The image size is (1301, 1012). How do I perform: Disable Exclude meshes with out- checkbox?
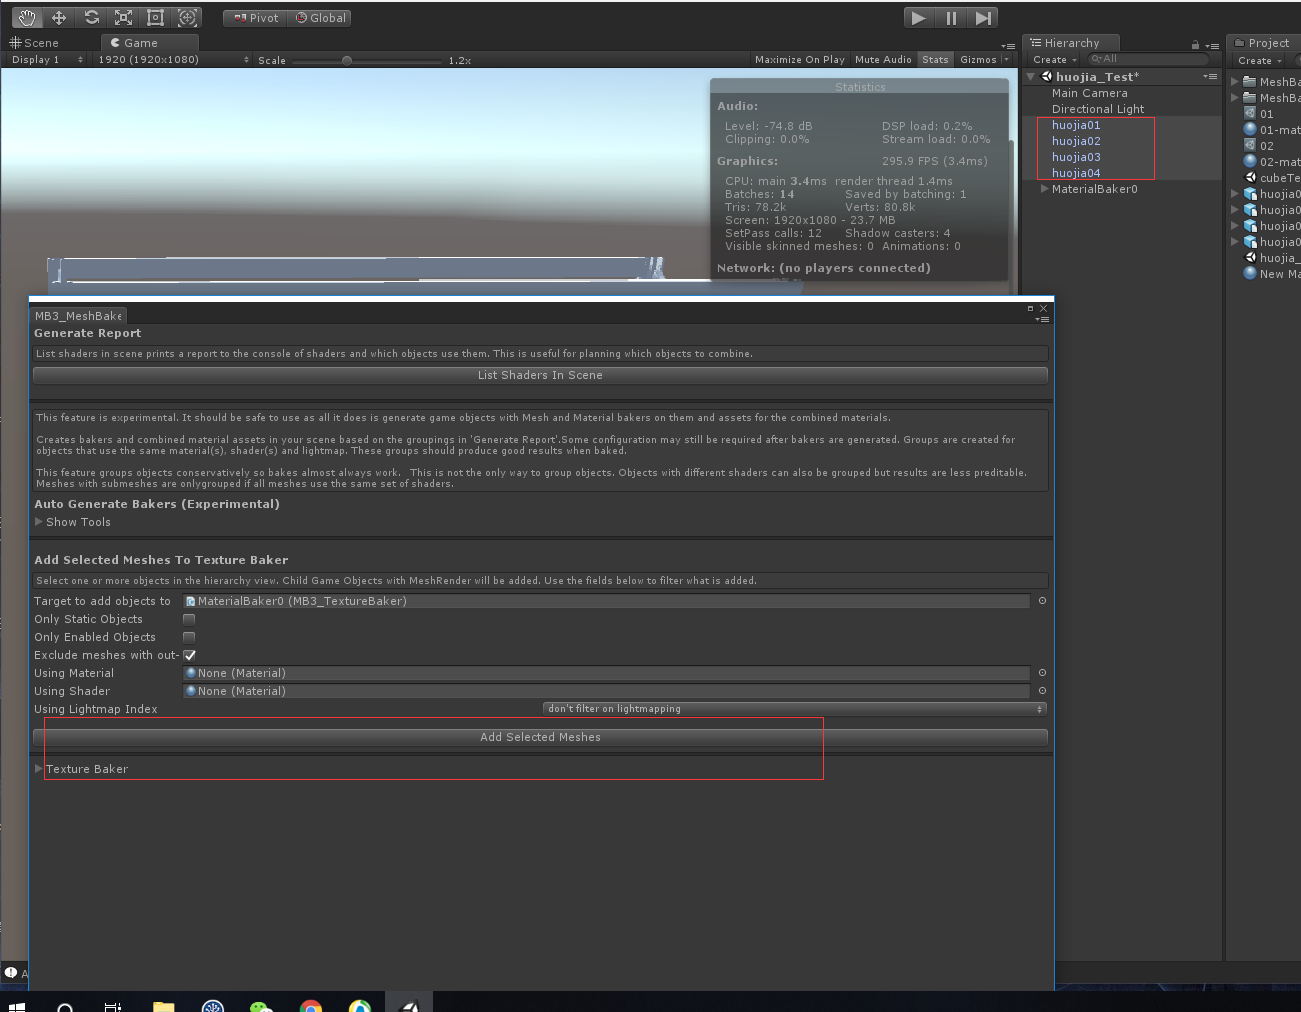pyautogui.click(x=189, y=654)
